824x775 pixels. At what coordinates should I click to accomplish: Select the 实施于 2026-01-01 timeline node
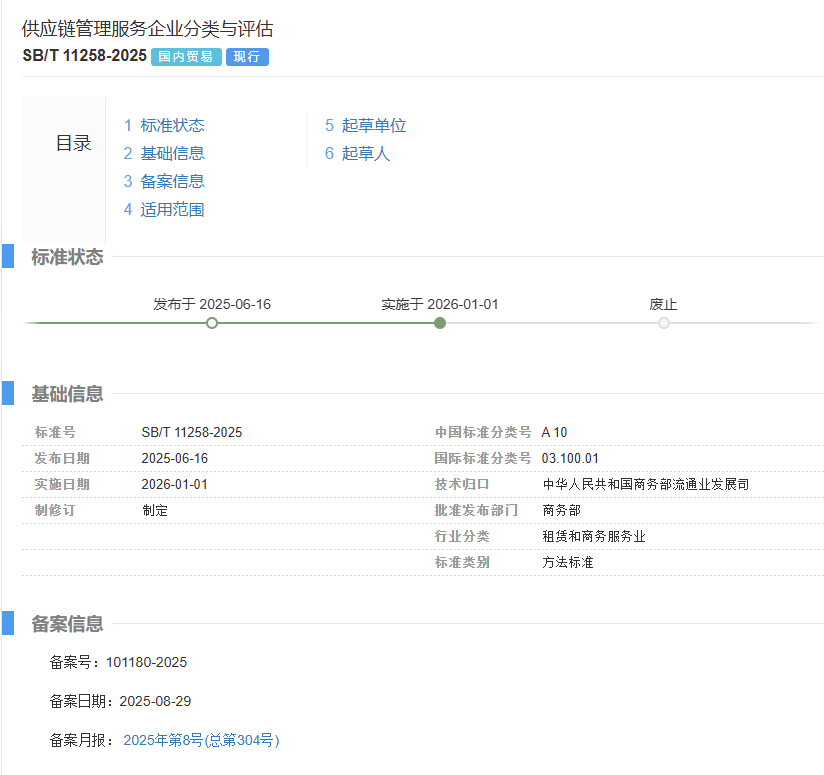point(440,323)
